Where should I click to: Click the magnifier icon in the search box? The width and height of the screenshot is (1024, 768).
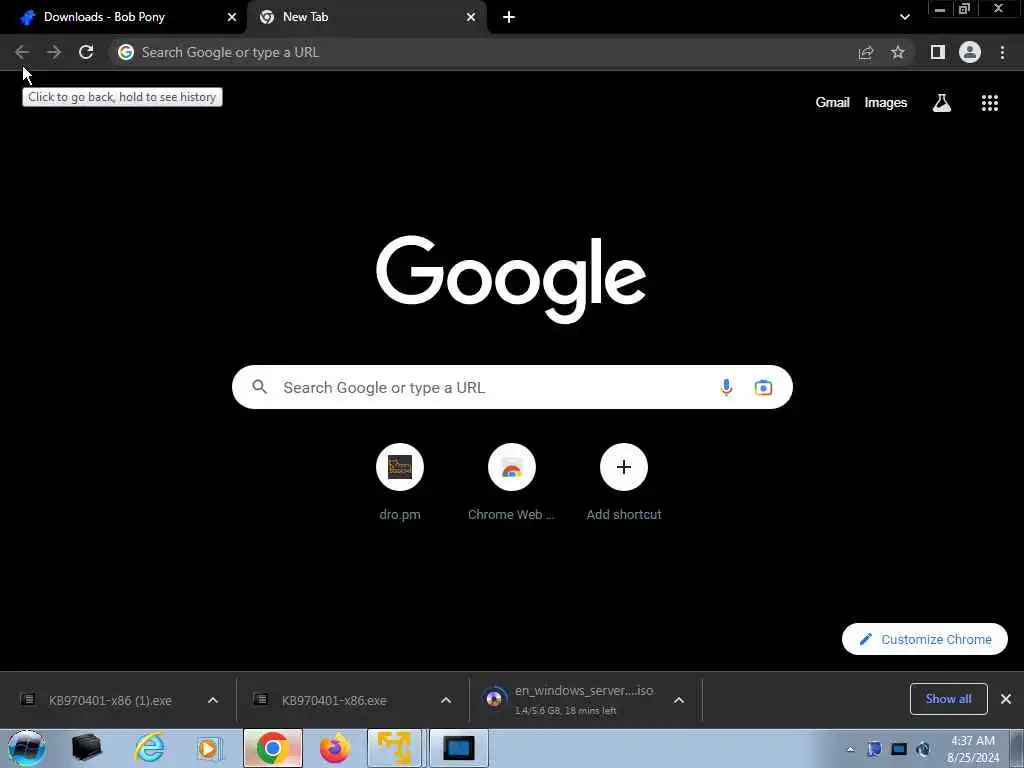click(259, 387)
